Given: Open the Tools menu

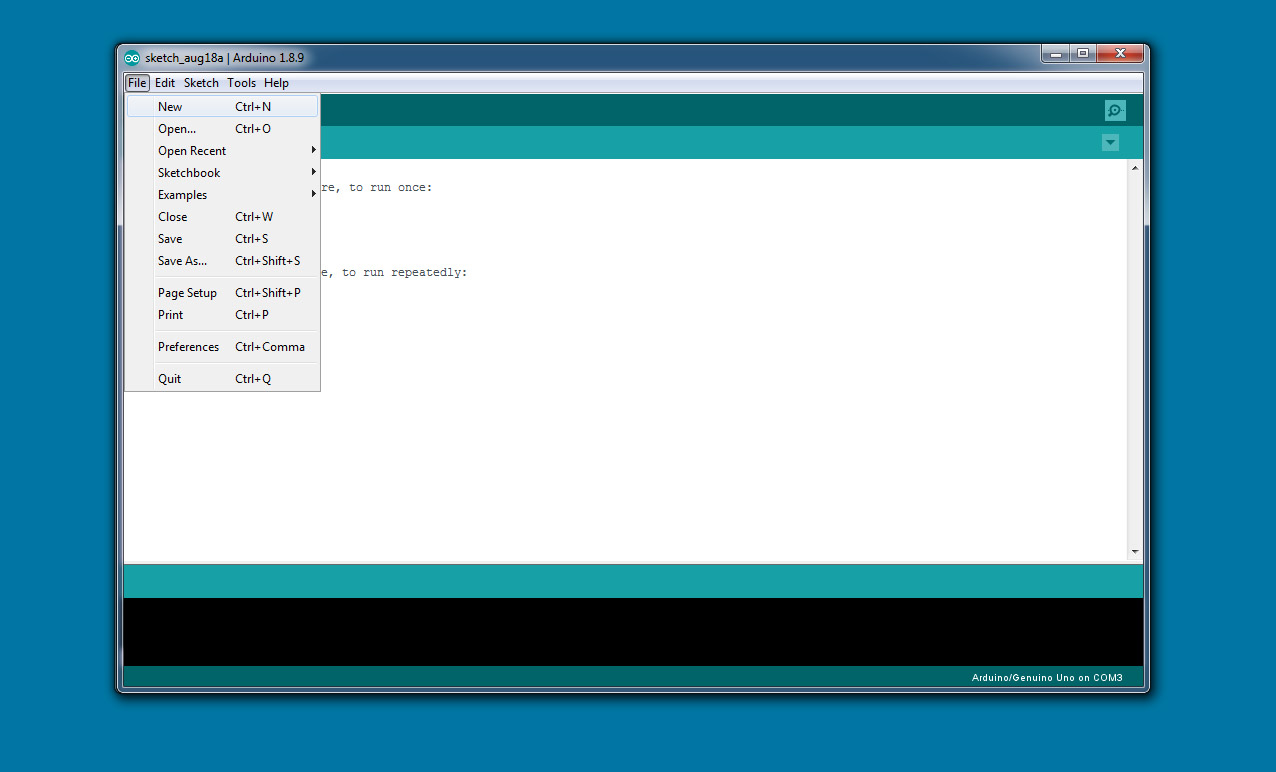Looking at the screenshot, I should (x=241, y=83).
